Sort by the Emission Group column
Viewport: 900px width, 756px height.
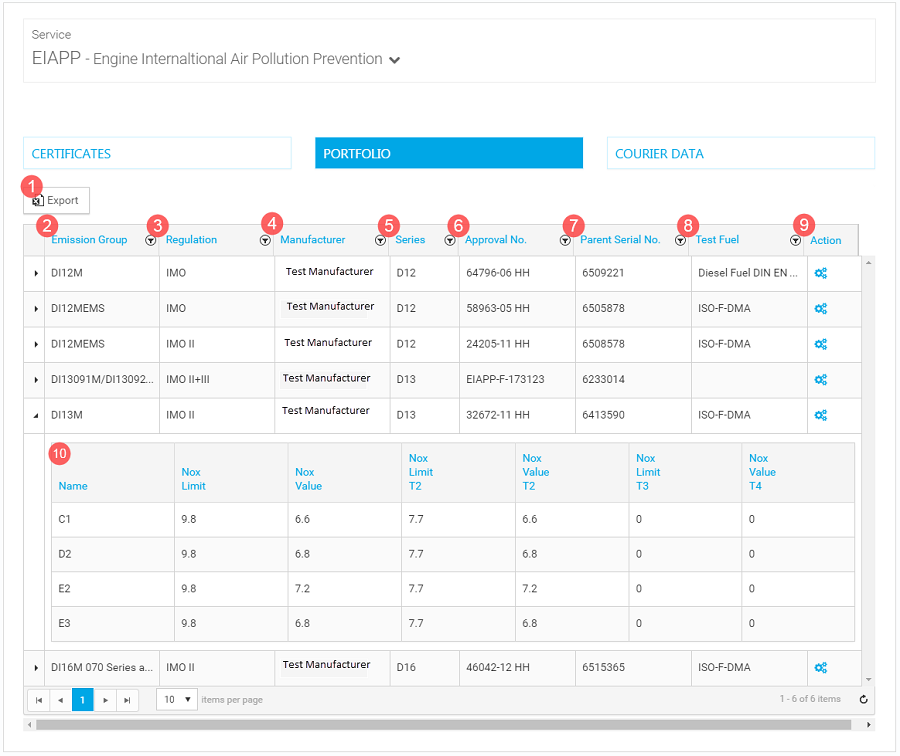89,240
